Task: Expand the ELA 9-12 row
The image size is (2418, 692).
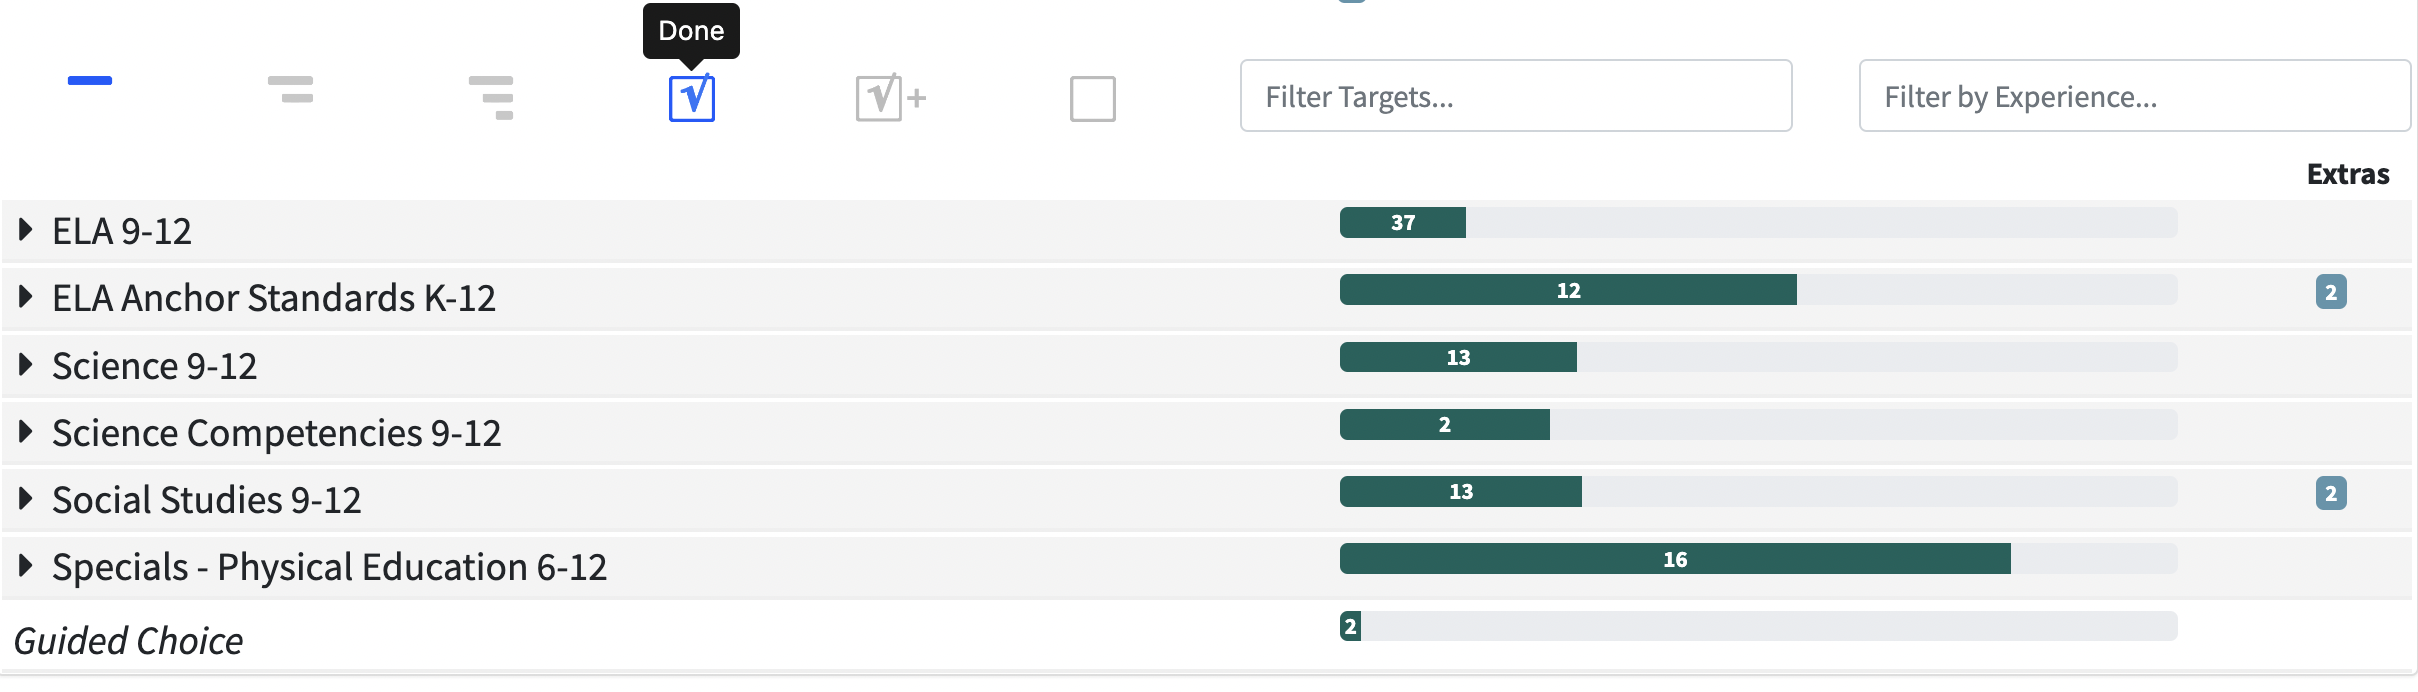Action: [26, 230]
